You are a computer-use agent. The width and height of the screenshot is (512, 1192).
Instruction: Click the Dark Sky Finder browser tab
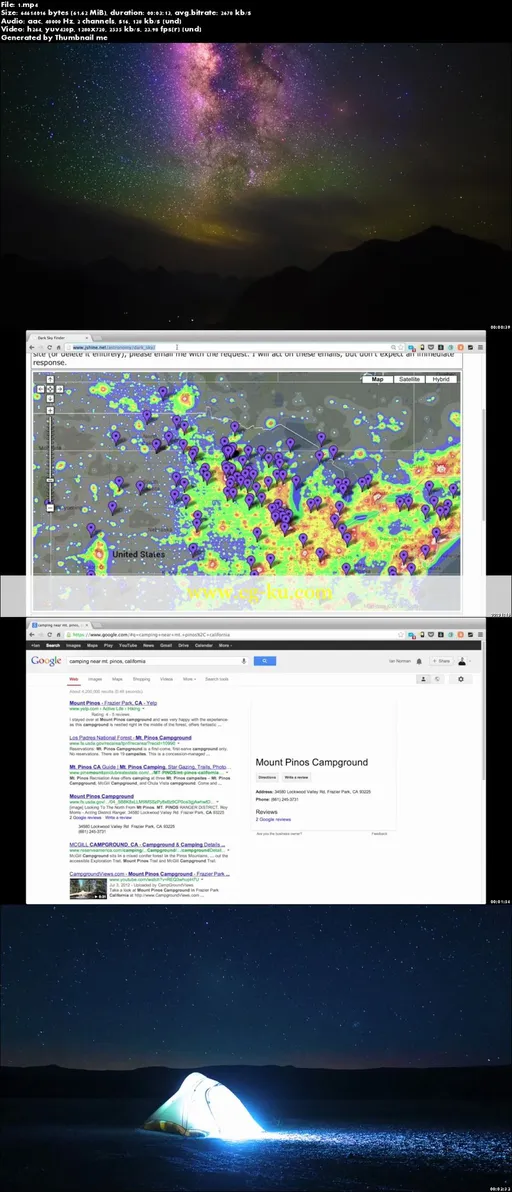(59, 338)
